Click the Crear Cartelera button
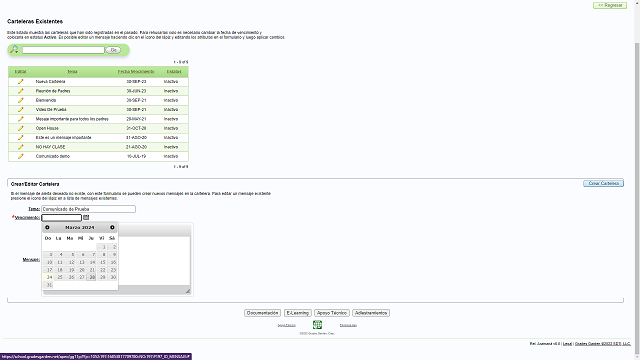The width and height of the screenshot is (640, 360). click(x=603, y=183)
